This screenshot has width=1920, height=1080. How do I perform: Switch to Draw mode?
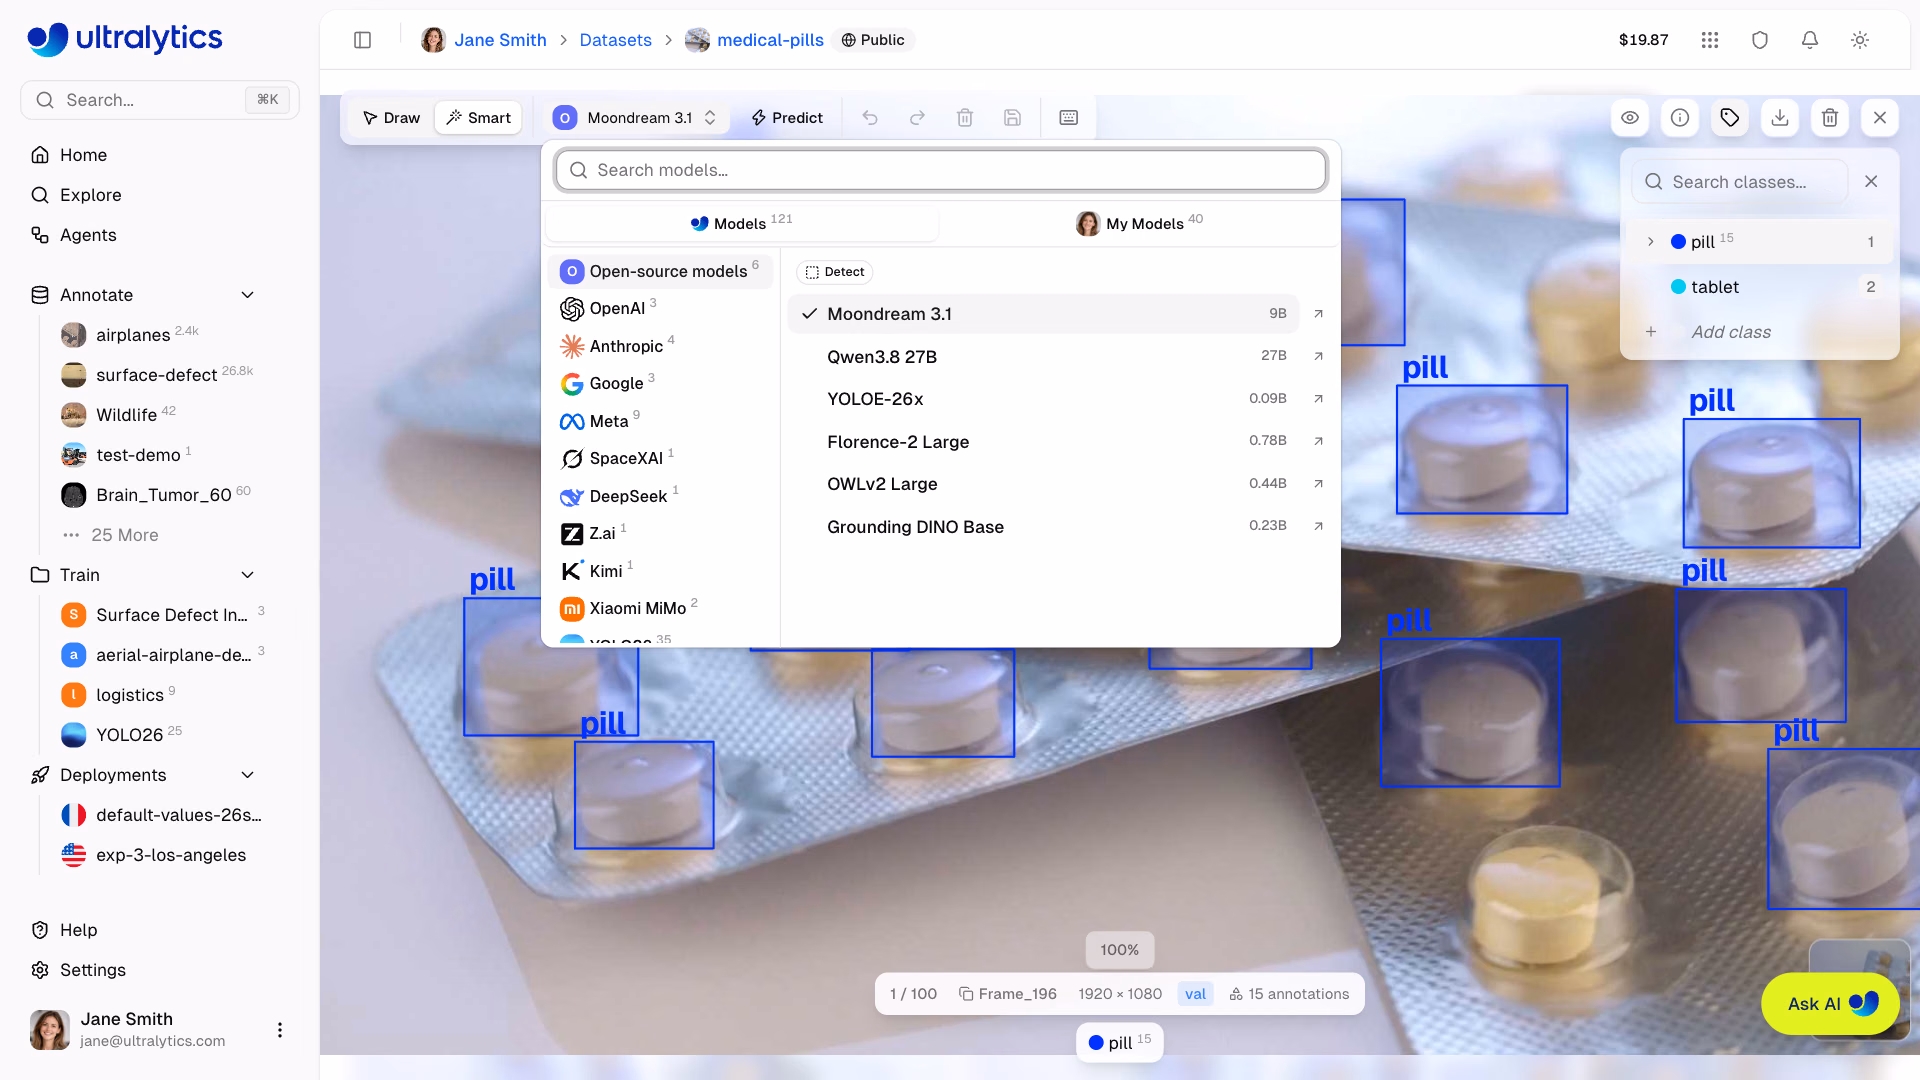click(391, 118)
